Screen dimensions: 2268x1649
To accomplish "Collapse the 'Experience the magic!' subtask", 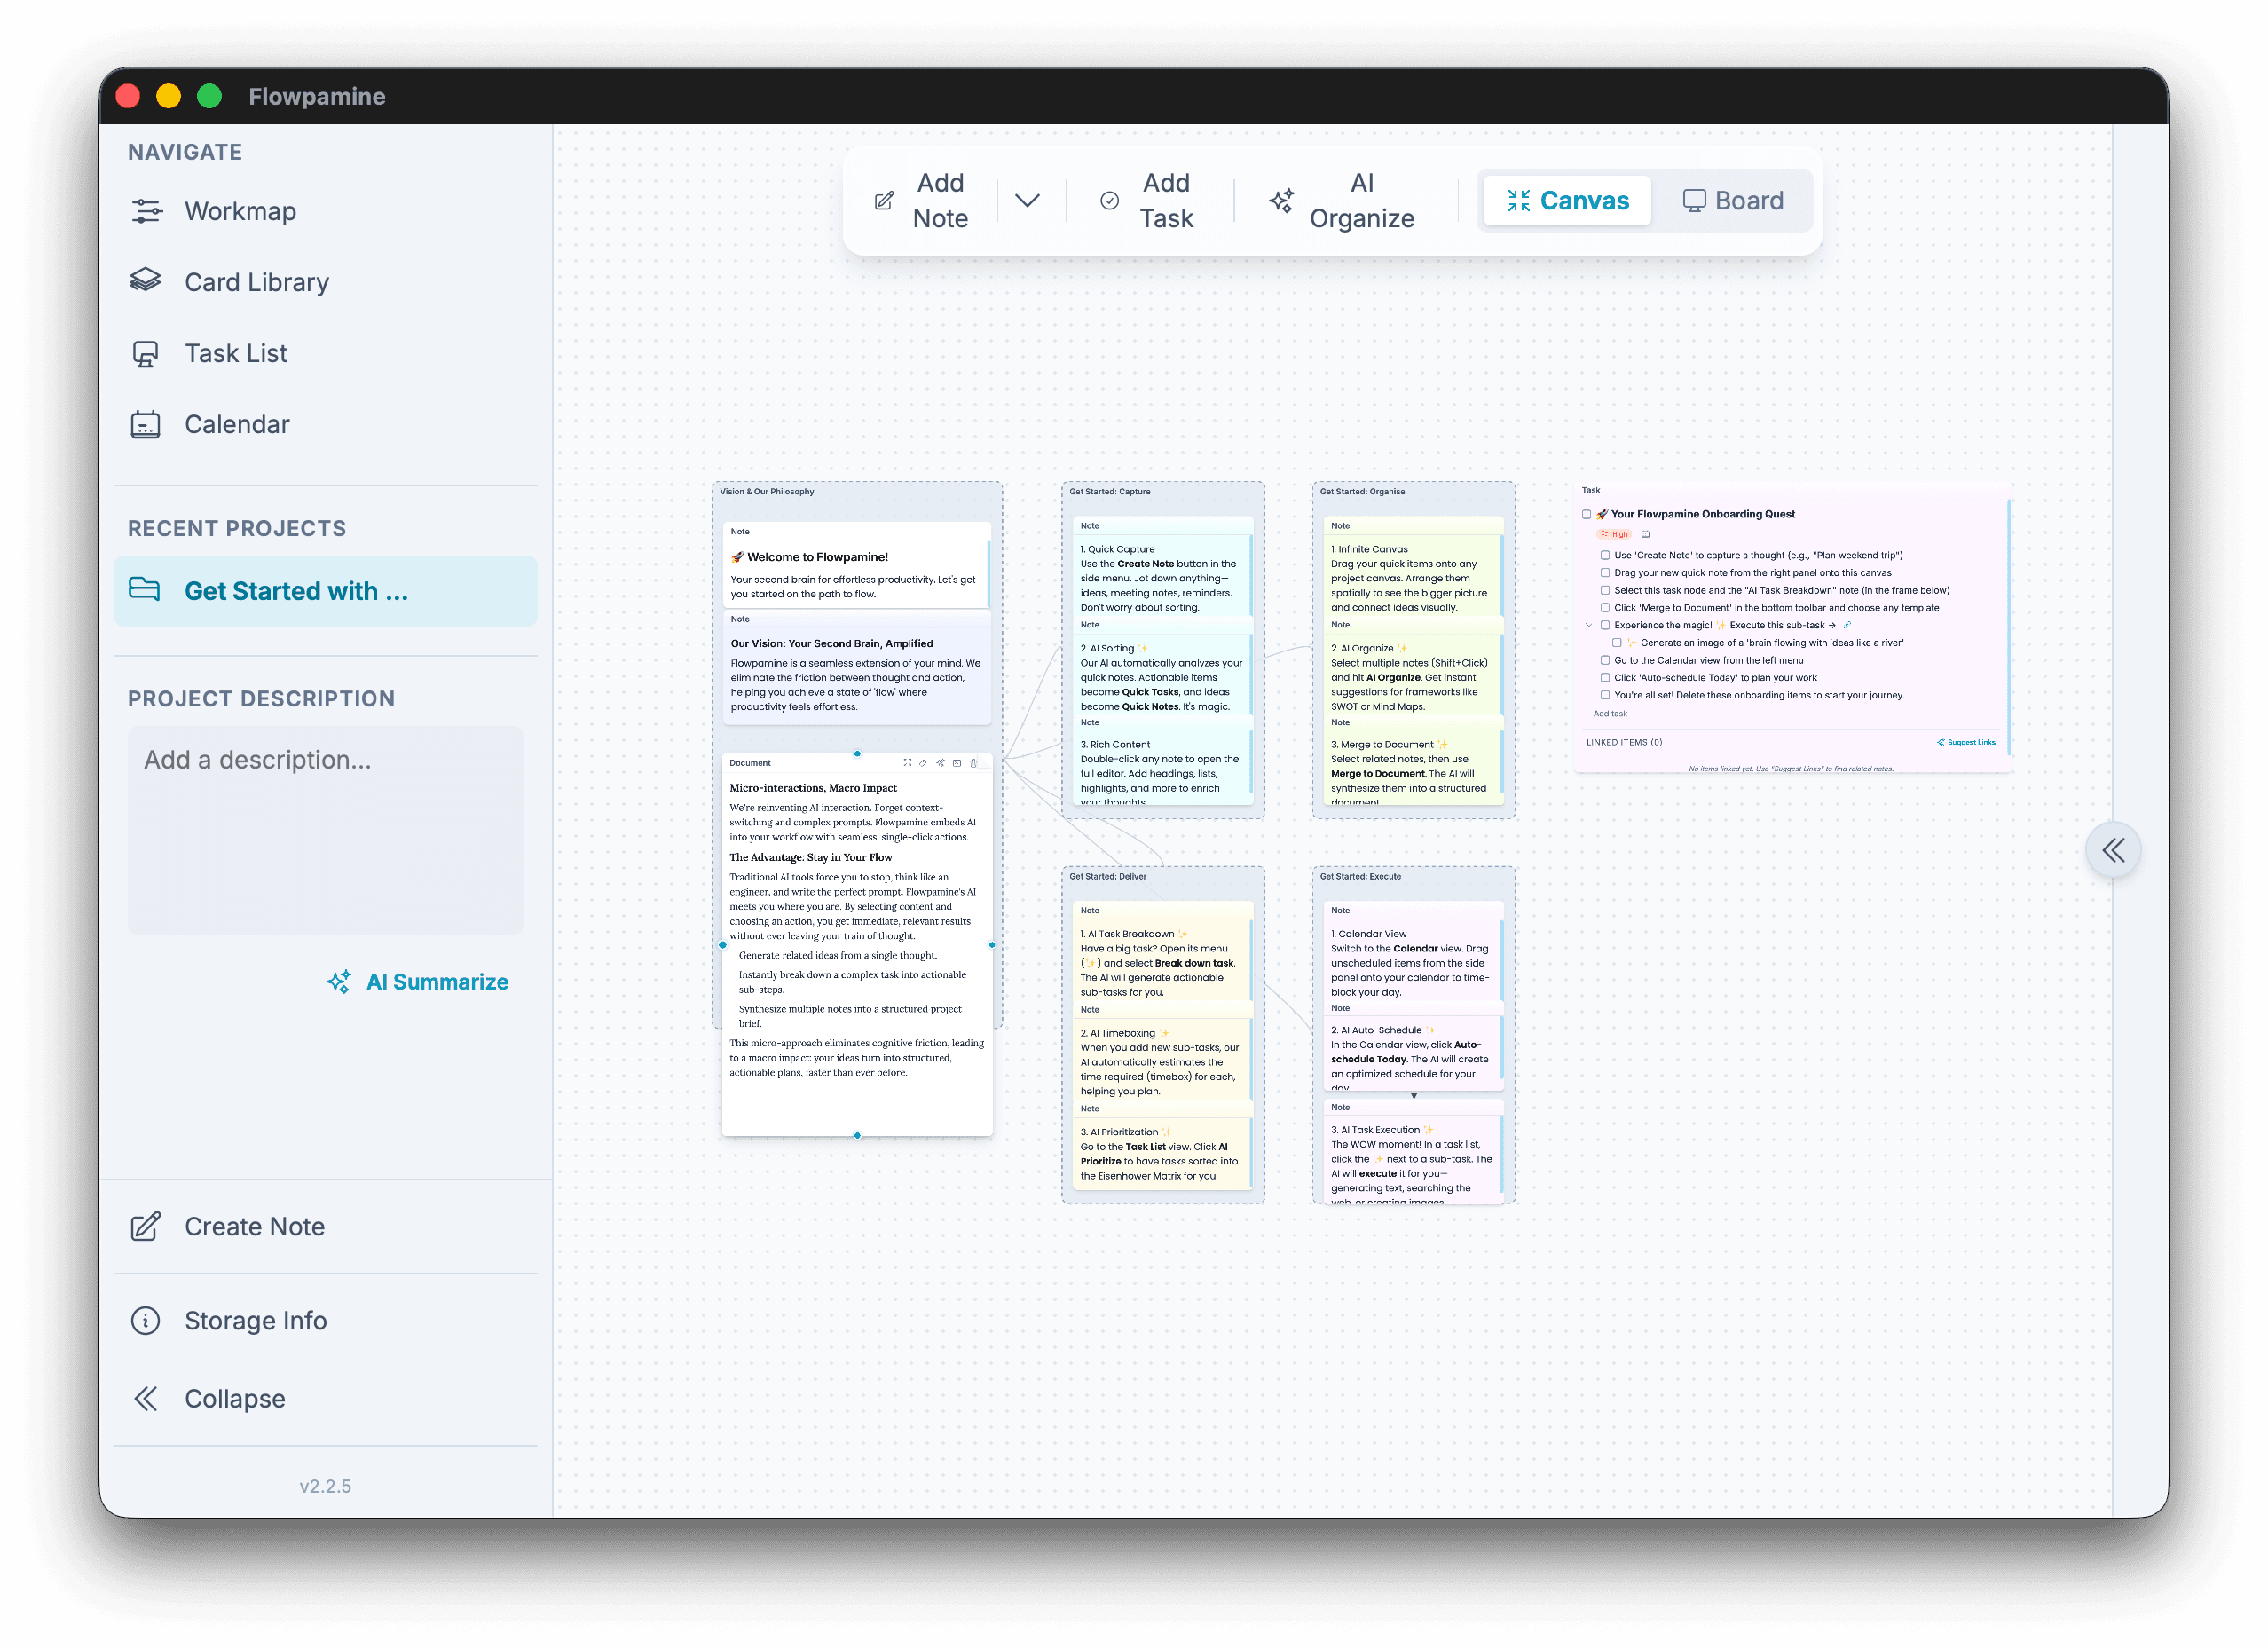I will pyautogui.click(x=1590, y=625).
